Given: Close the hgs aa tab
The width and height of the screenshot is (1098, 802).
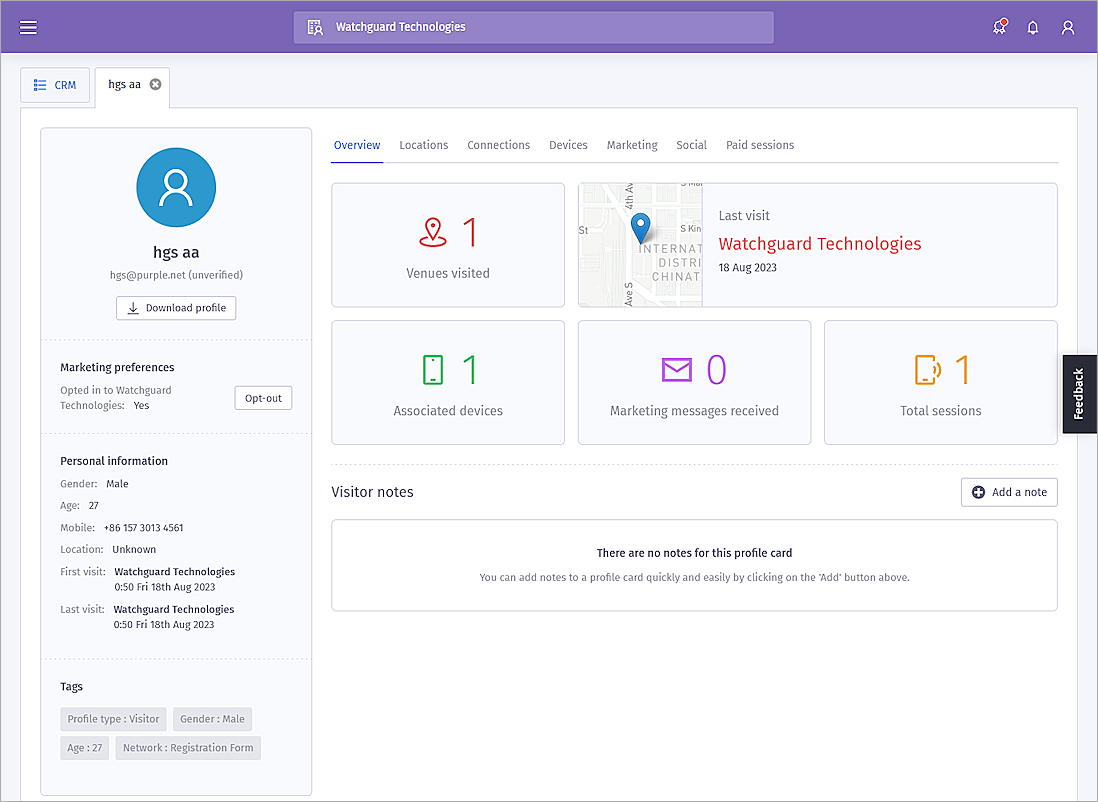Looking at the screenshot, I should click(x=155, y=85).
